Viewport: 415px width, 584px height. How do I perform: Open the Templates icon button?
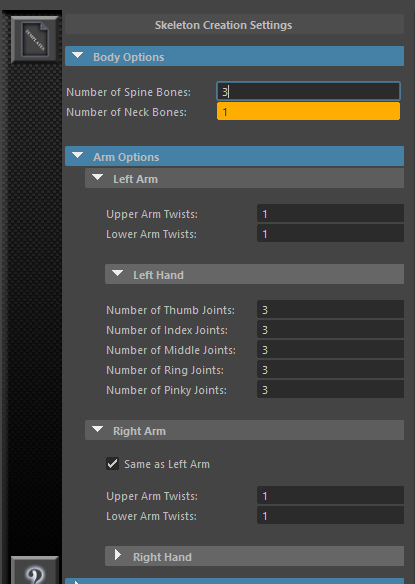pos(35,39)
